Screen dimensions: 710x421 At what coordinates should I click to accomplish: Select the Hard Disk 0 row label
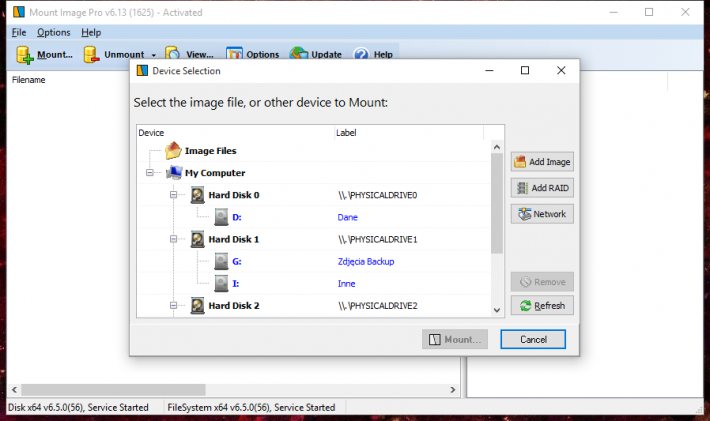(x=234, y=195)
